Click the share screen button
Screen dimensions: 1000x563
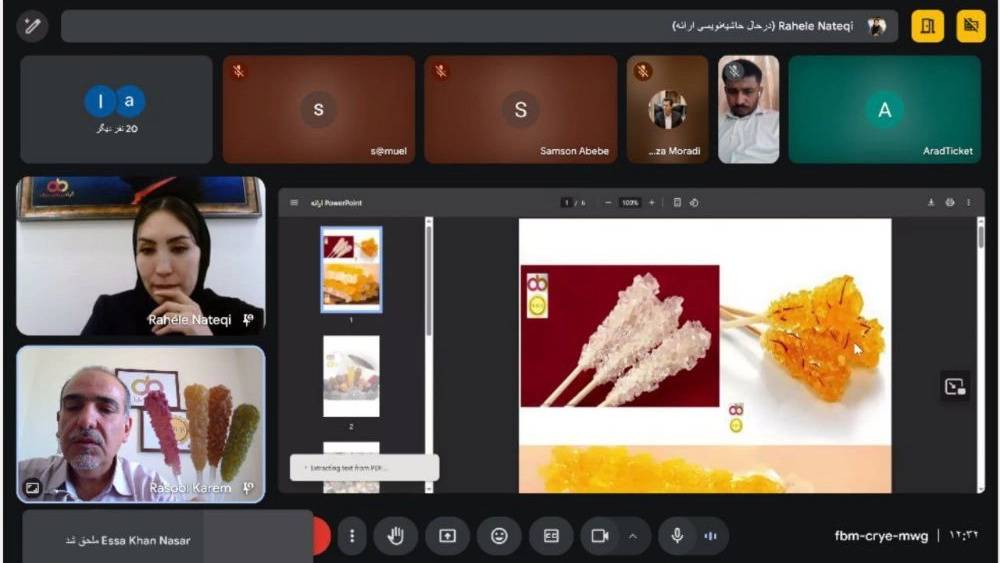(x=447, y=536)
